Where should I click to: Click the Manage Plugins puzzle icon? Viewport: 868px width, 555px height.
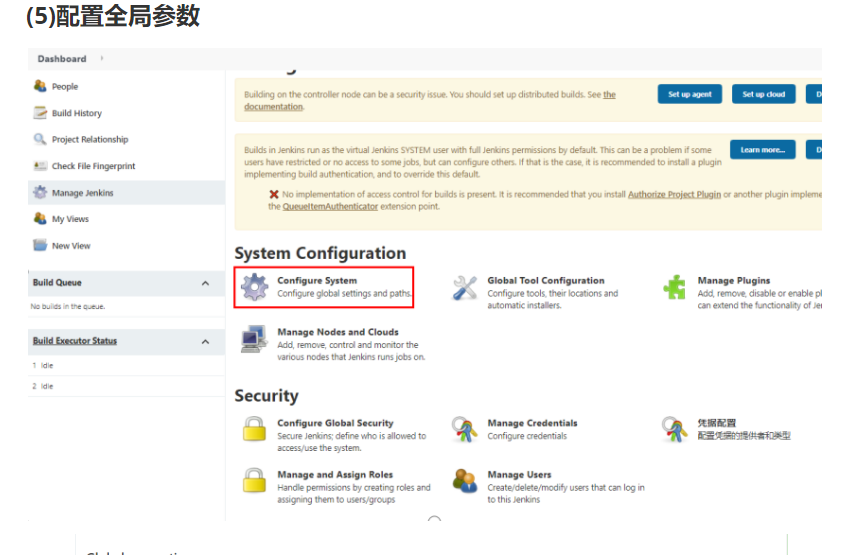coord(674,287)
